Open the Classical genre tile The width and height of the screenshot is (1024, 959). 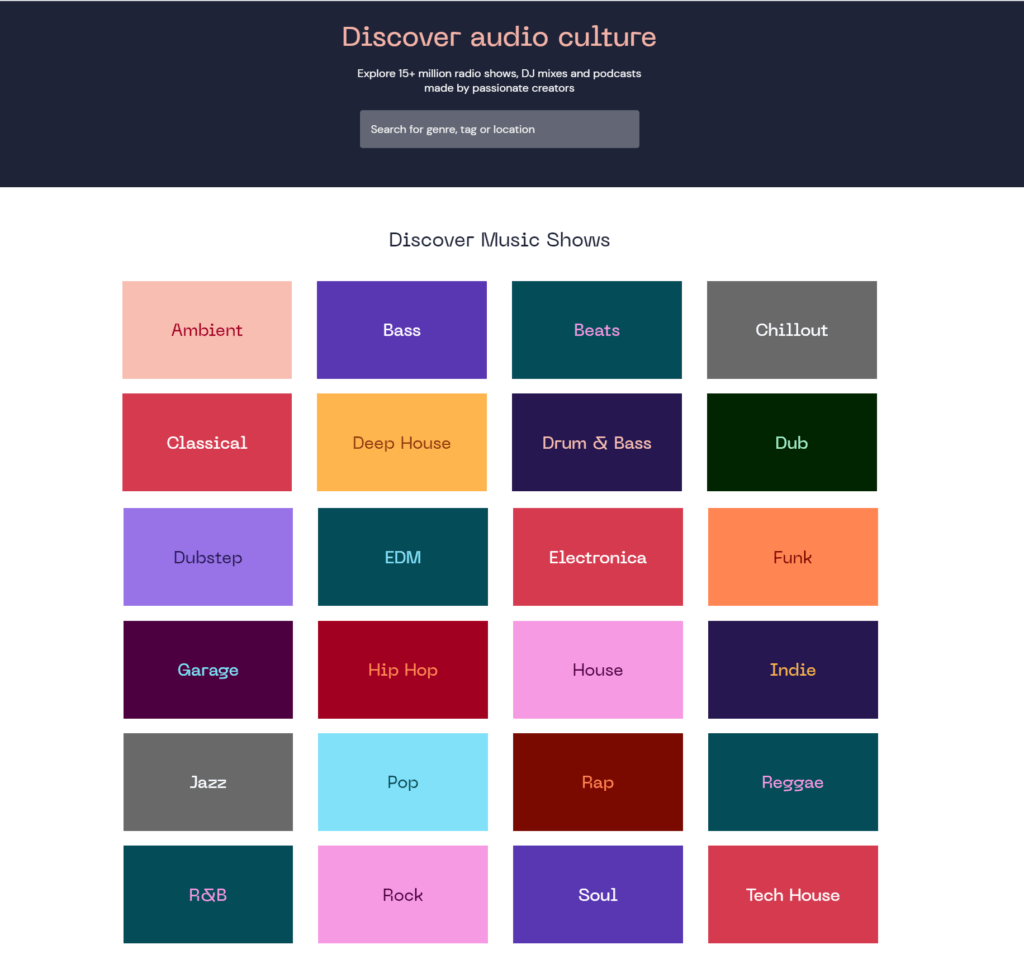207,442
